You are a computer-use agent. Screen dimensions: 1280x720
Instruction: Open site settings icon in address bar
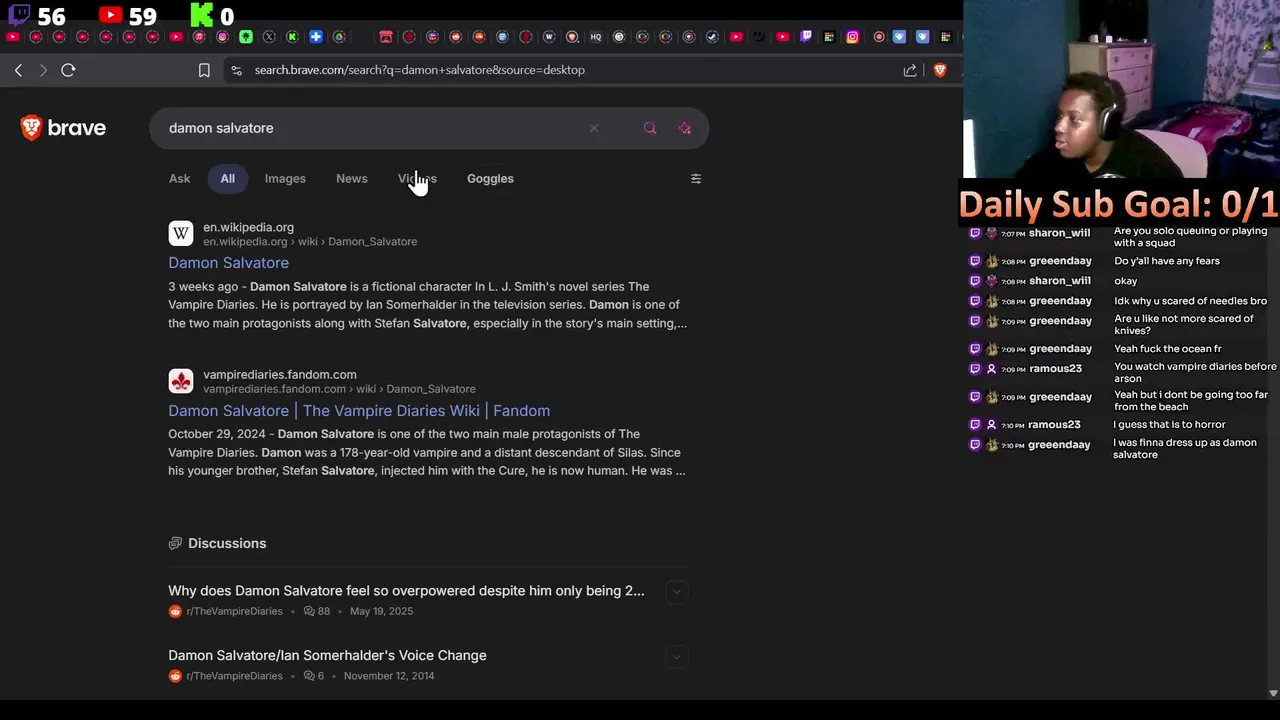tap(236, 70)
